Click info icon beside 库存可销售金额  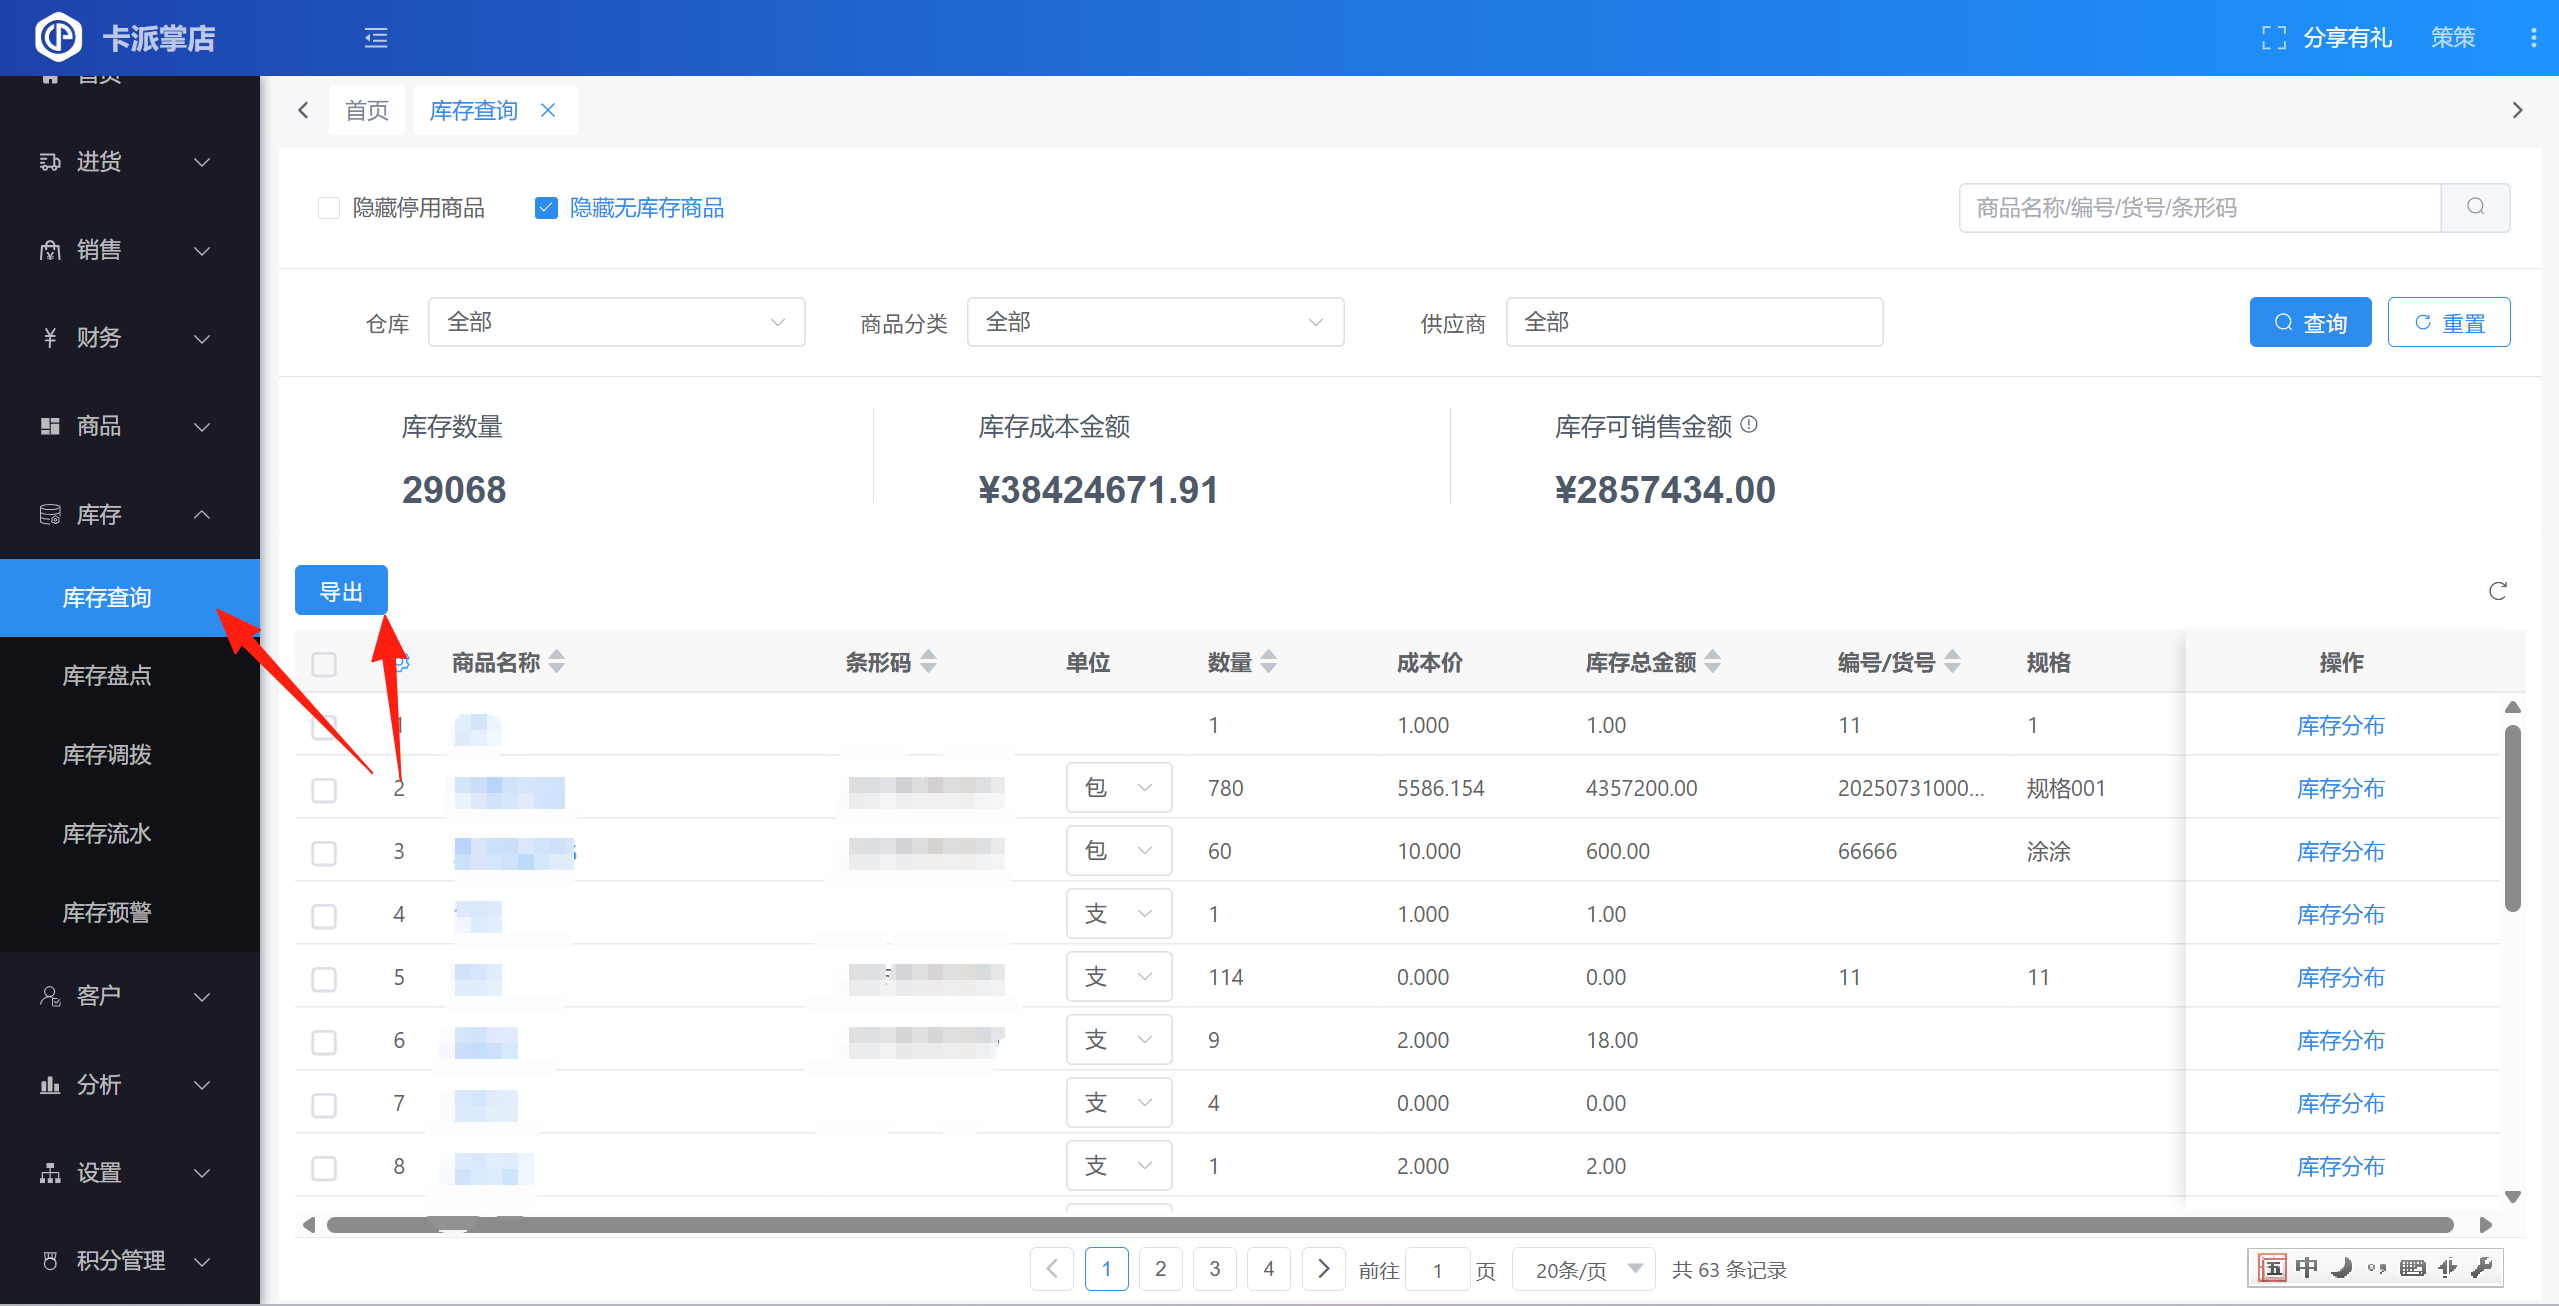click(1749, 424)
